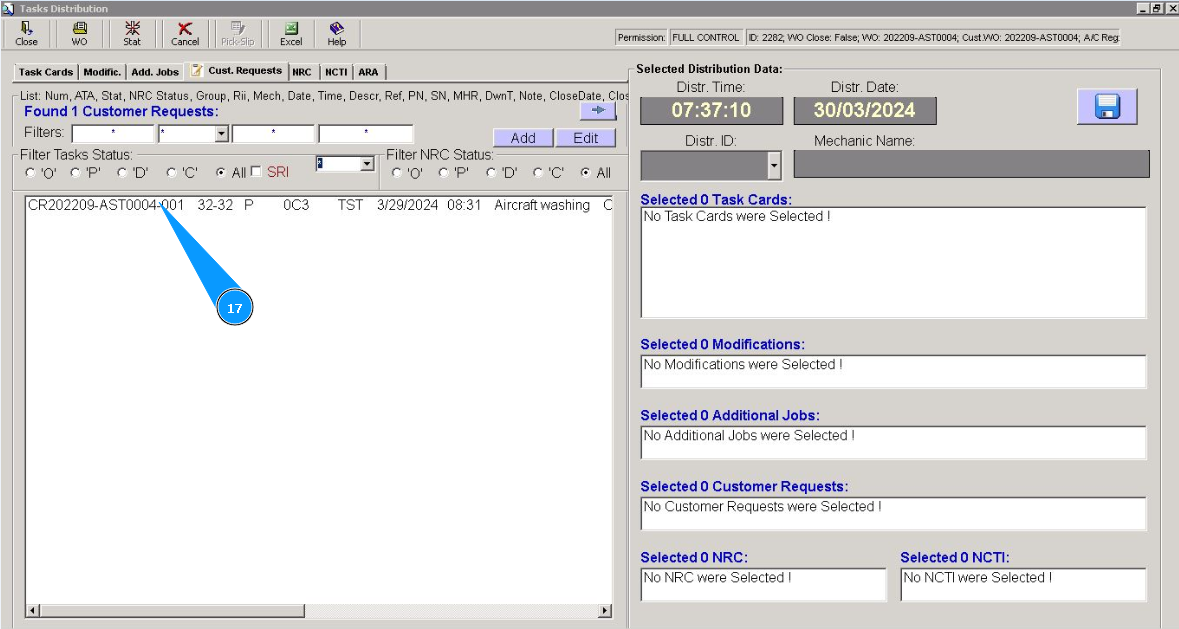
Task: Open the WO toolbar icon
Action: pyautogui.click(x=79, y=34)
